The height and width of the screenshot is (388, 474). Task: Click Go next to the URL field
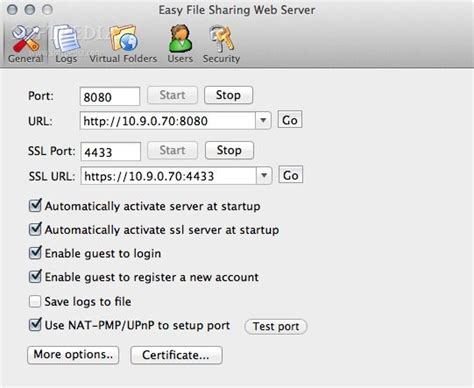pyautogui.click(x=290, y=120)
